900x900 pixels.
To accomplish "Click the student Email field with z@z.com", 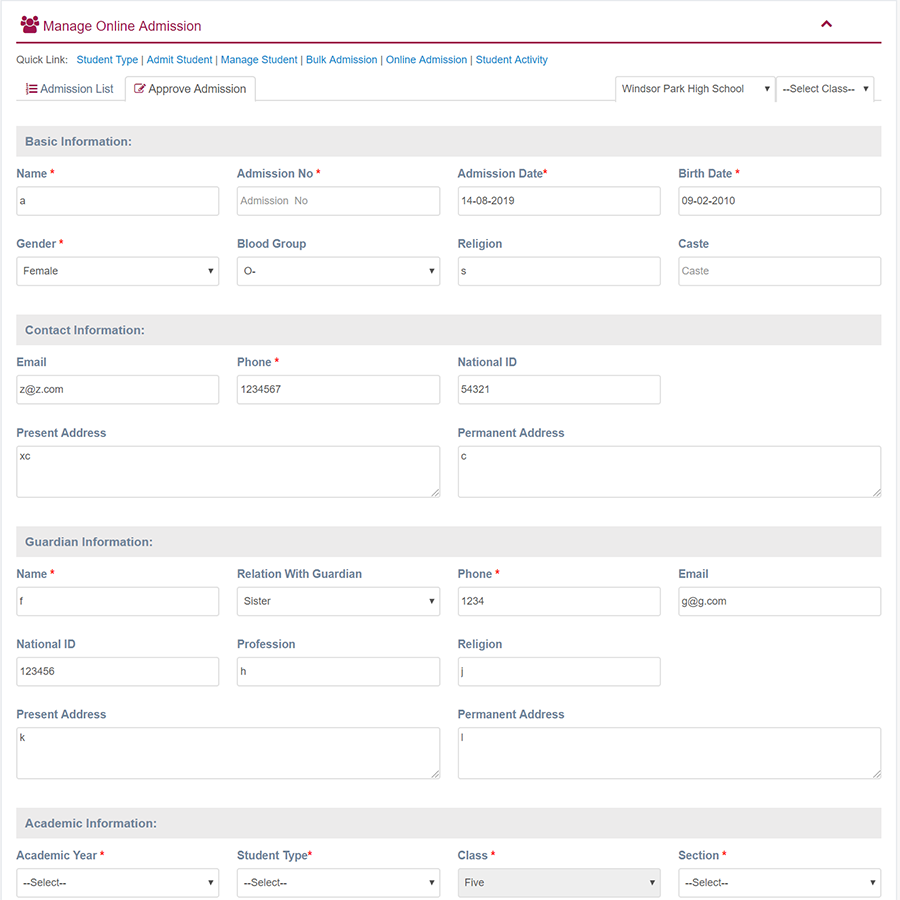I will click(x=118, y=390).
